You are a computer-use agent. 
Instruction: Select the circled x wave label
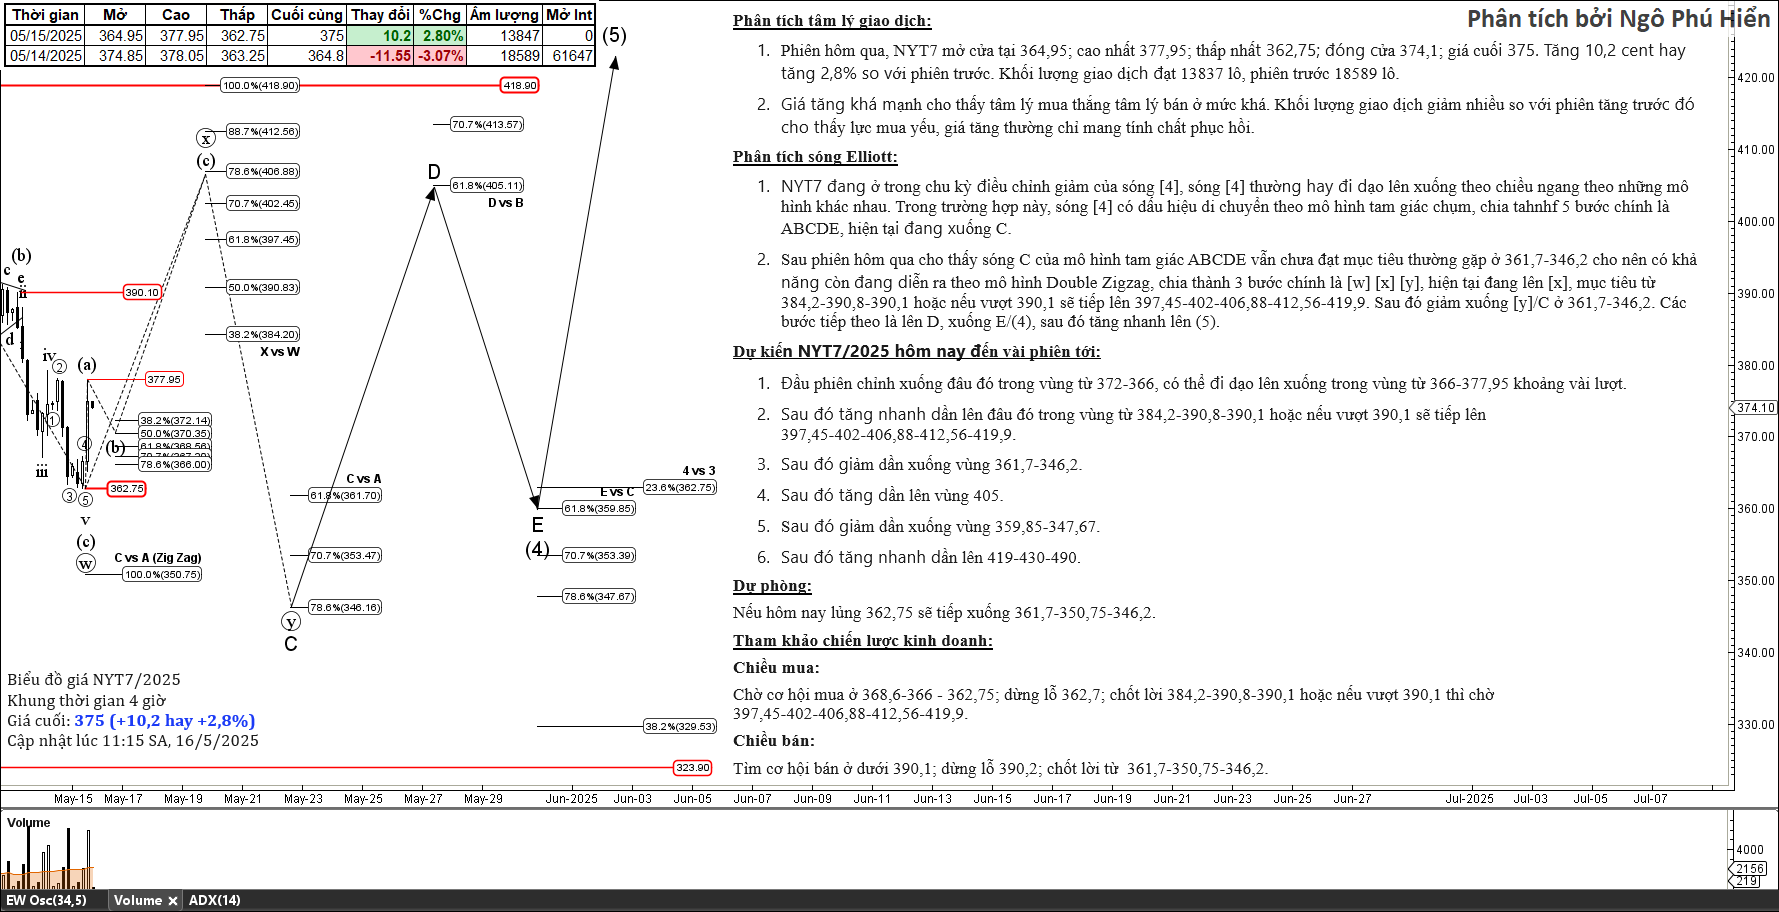206,139
